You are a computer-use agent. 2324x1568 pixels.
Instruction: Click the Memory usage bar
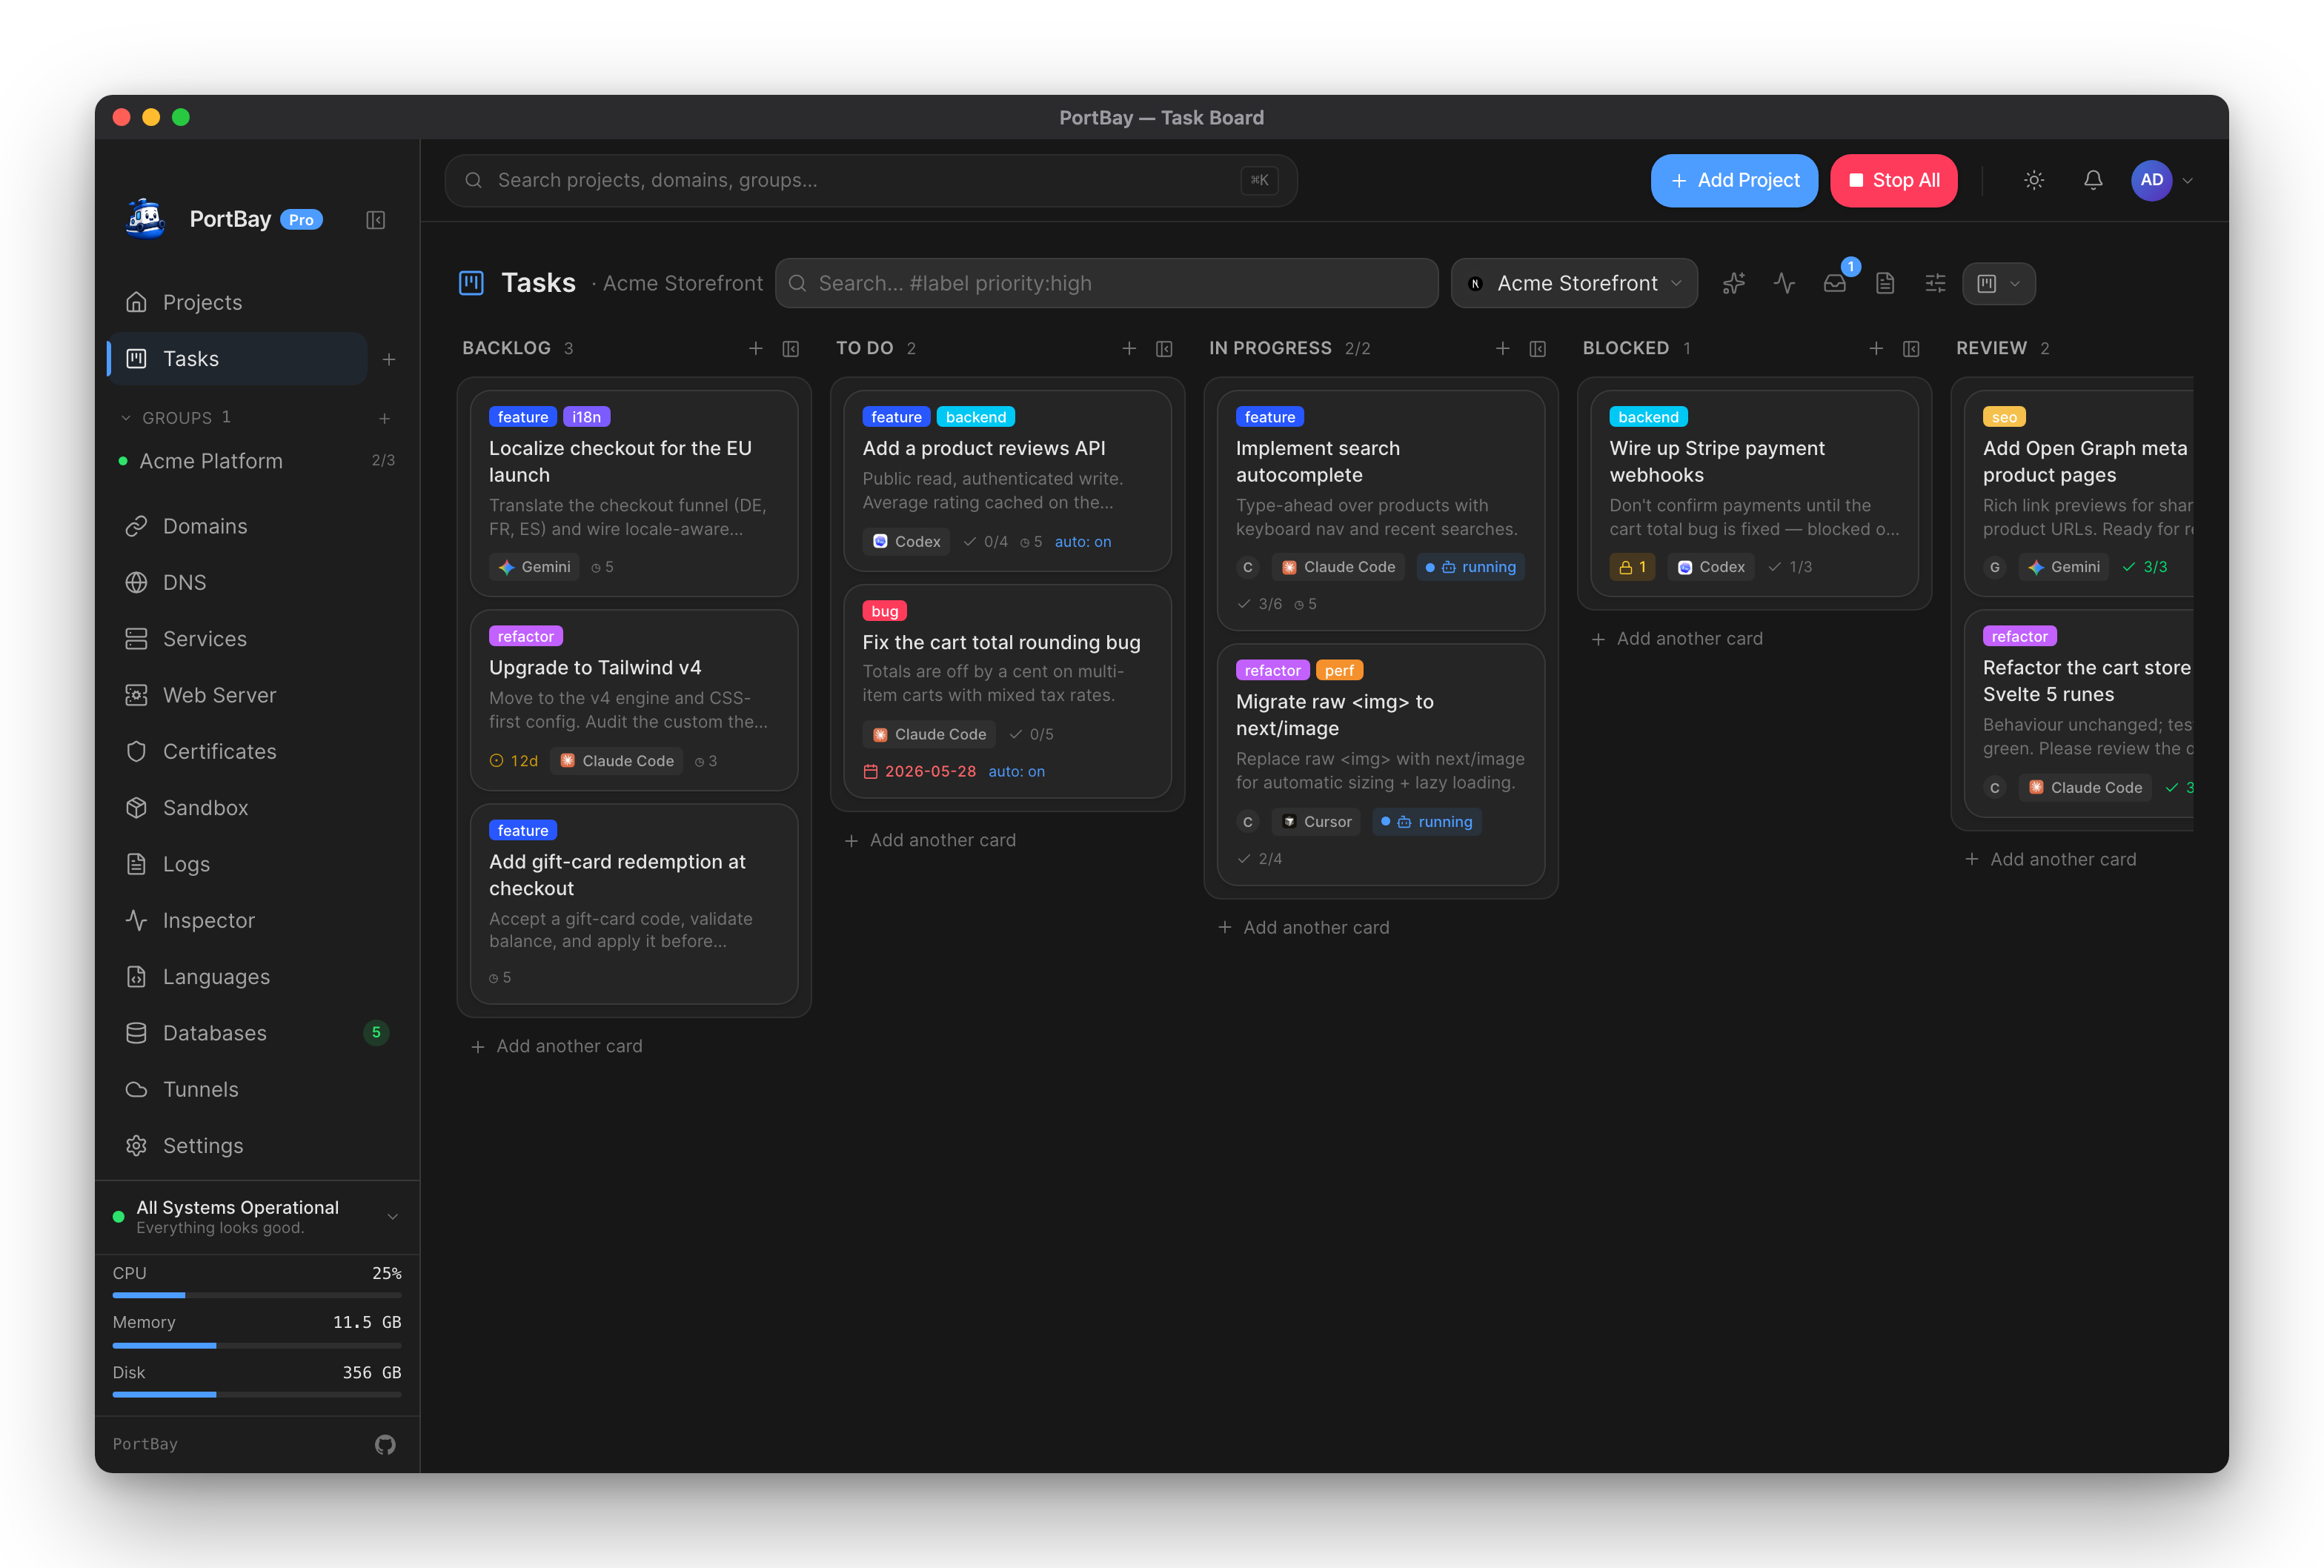[x=257, y=1345]
